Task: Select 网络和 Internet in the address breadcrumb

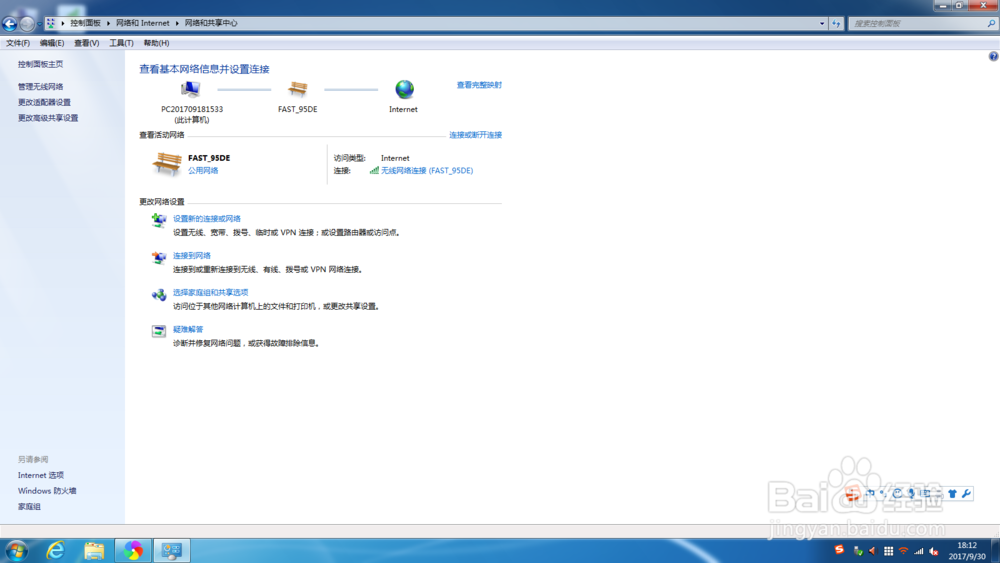Action: point(143,23)
